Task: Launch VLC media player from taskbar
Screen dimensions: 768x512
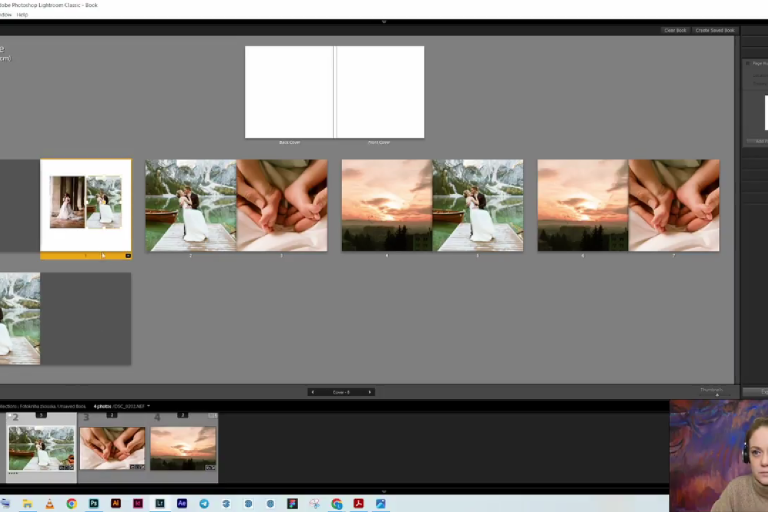Action: point(49,503)
